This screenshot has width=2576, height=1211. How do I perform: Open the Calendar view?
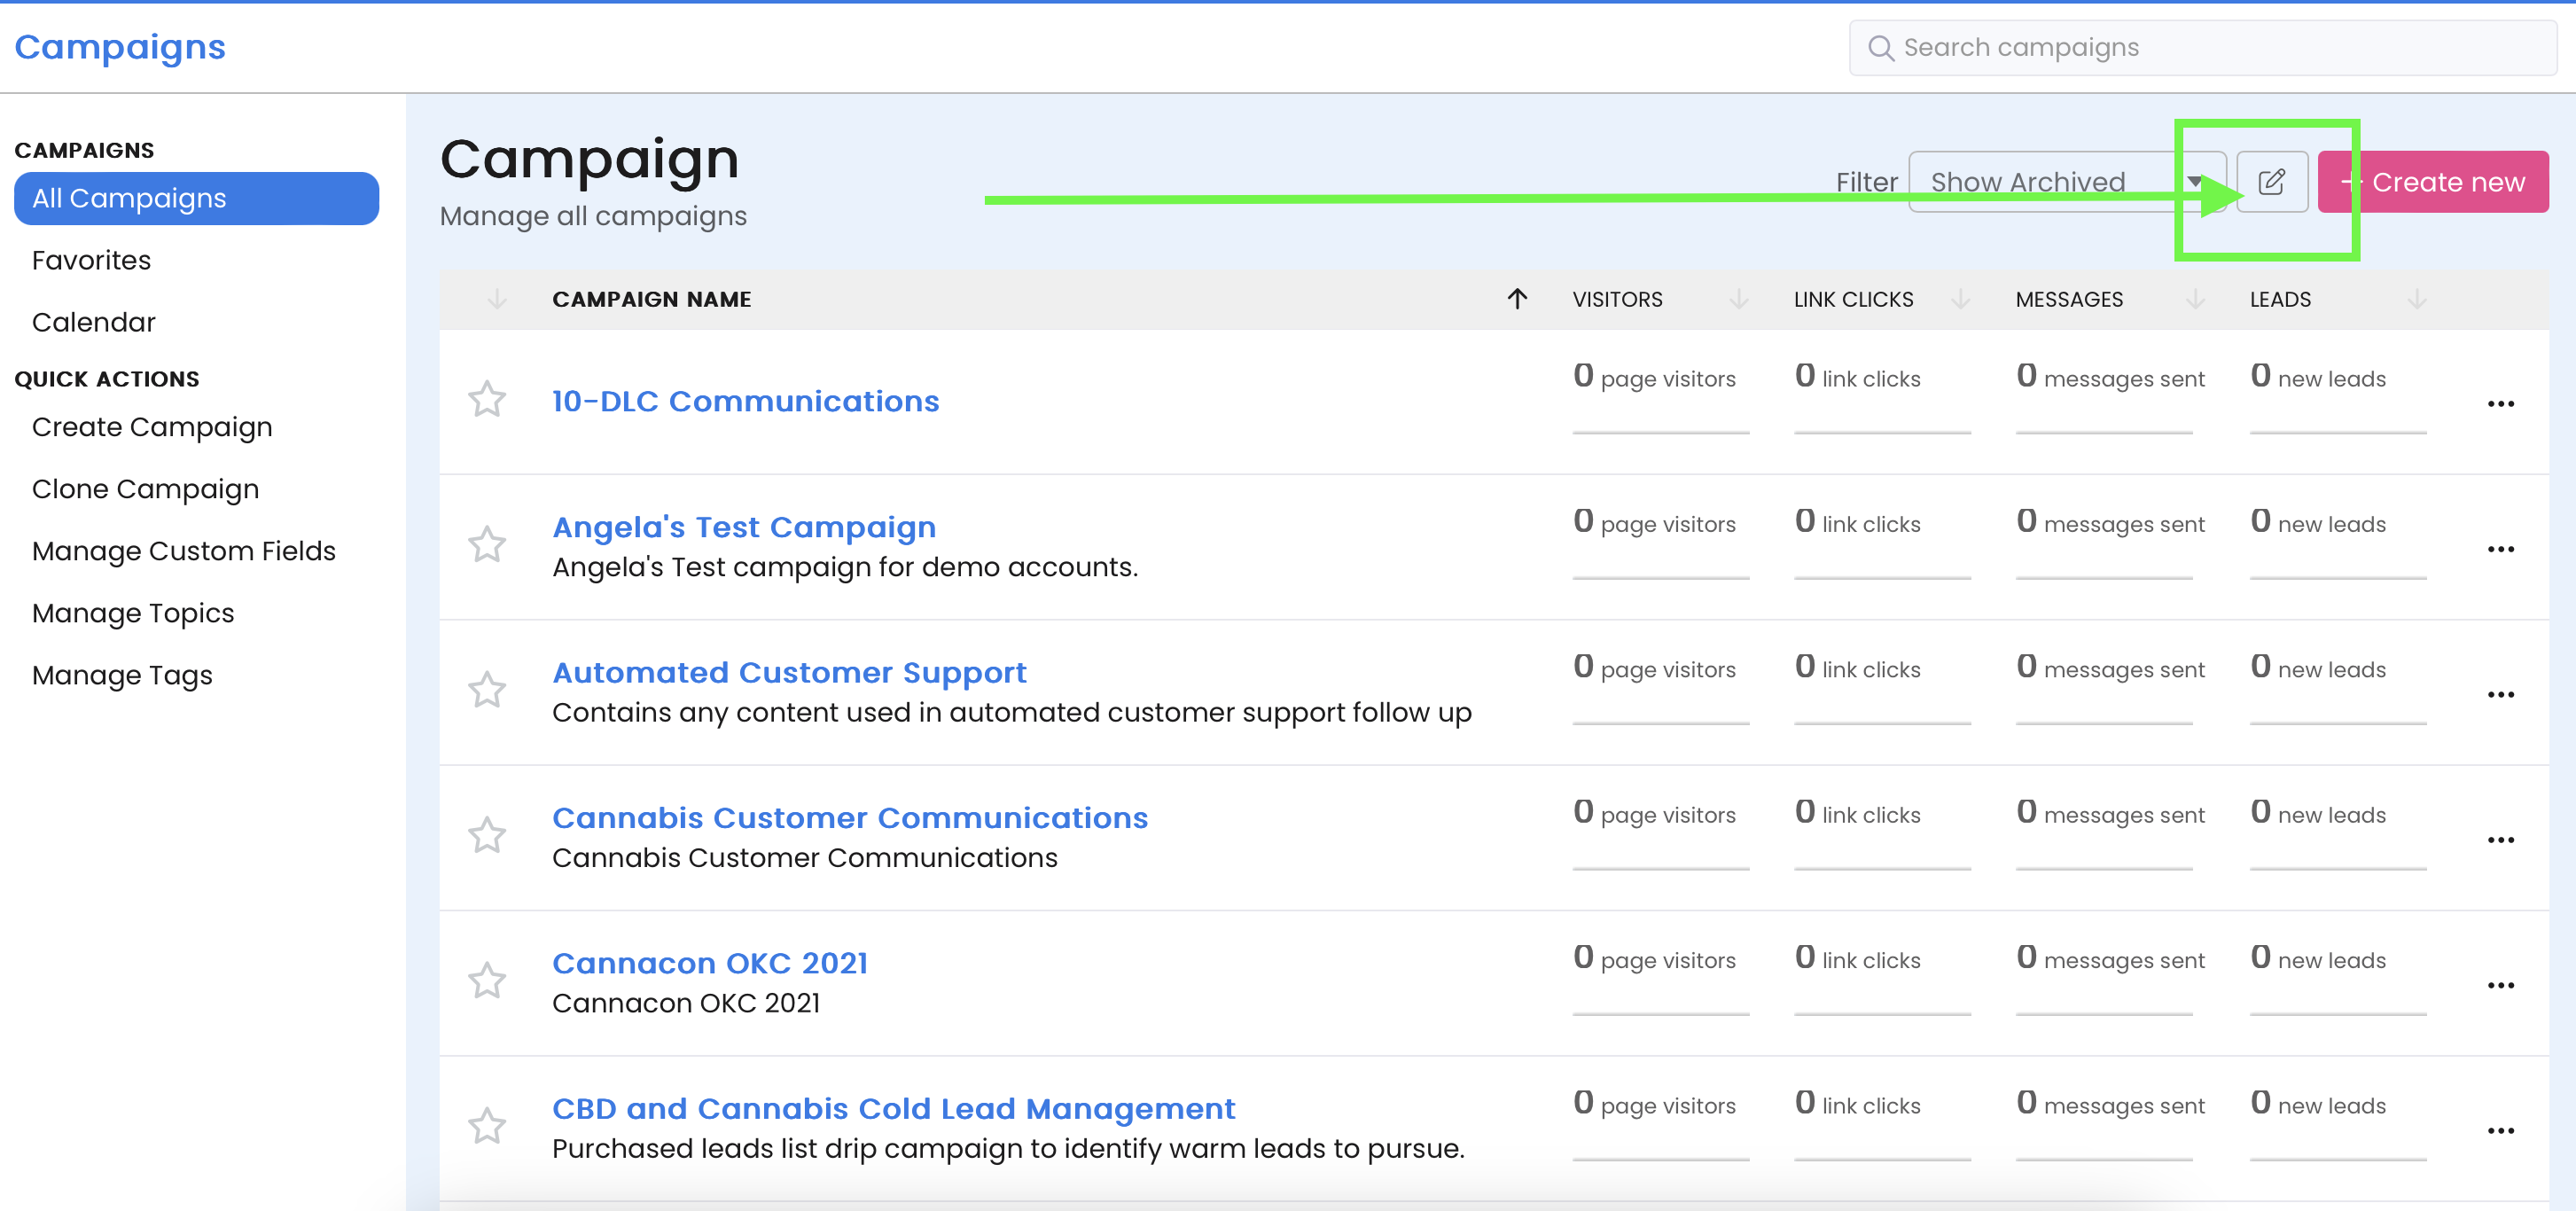94,322
